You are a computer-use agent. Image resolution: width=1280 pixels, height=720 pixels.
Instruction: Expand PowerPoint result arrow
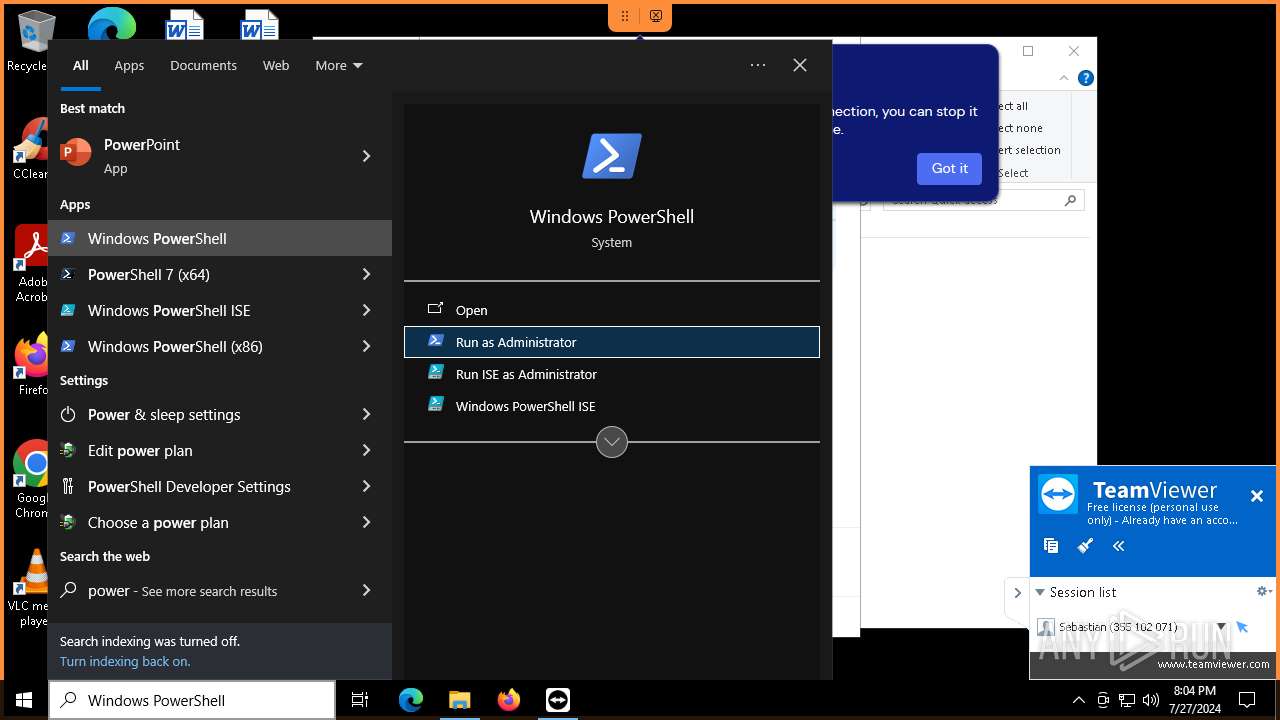pyautogui.click(x=366, y=156)
